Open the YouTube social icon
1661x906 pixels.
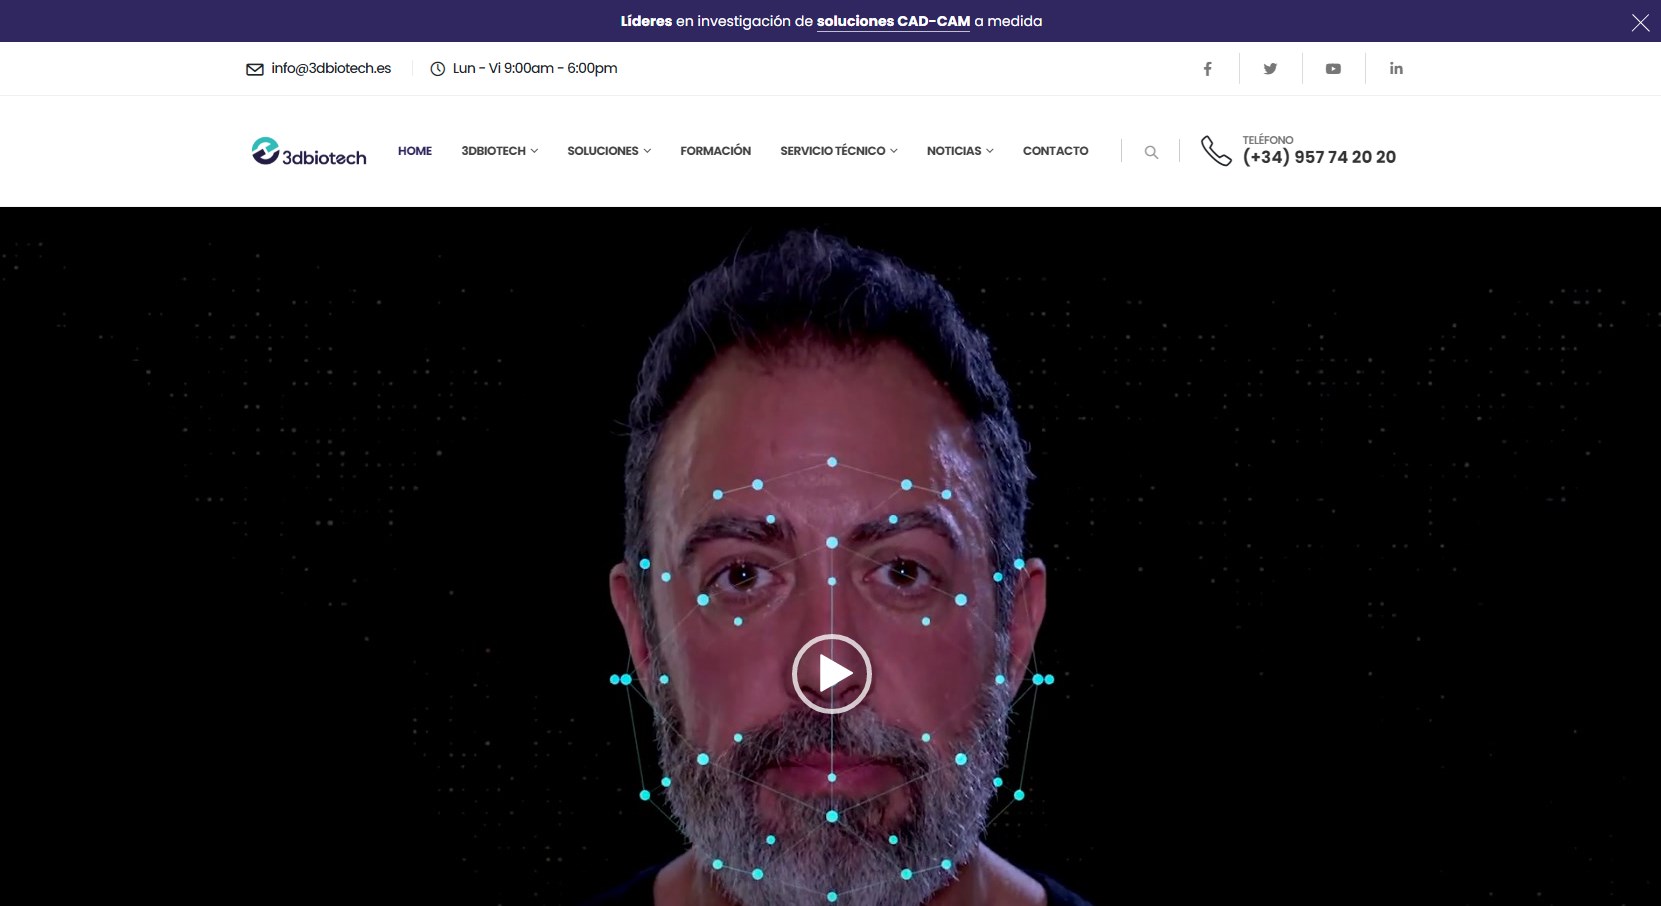click(x=1333, y=69)
